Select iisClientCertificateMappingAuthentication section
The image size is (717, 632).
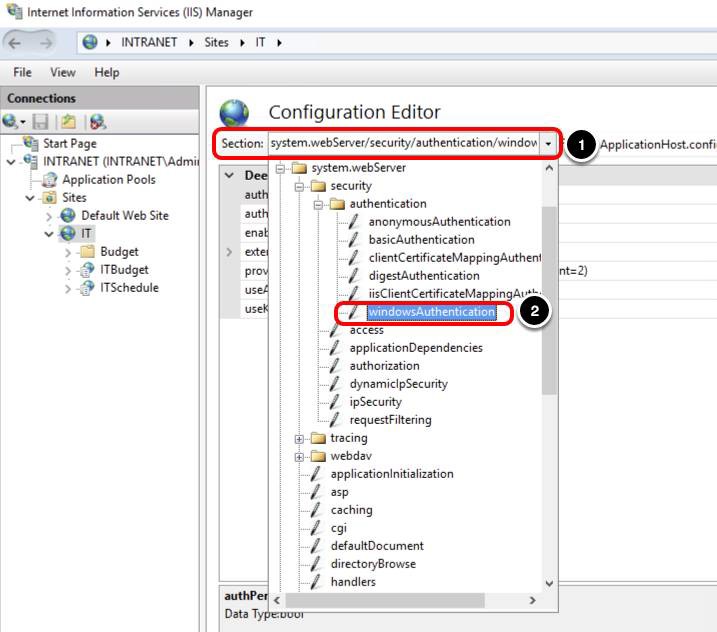455,294
